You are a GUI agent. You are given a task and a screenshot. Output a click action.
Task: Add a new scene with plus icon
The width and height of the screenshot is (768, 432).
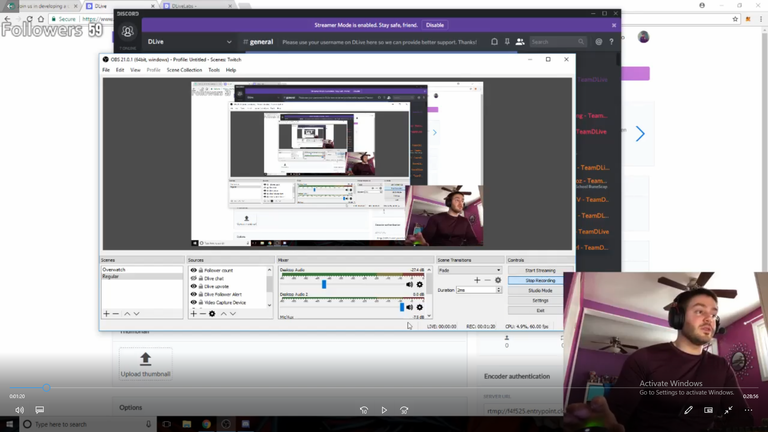106,314
